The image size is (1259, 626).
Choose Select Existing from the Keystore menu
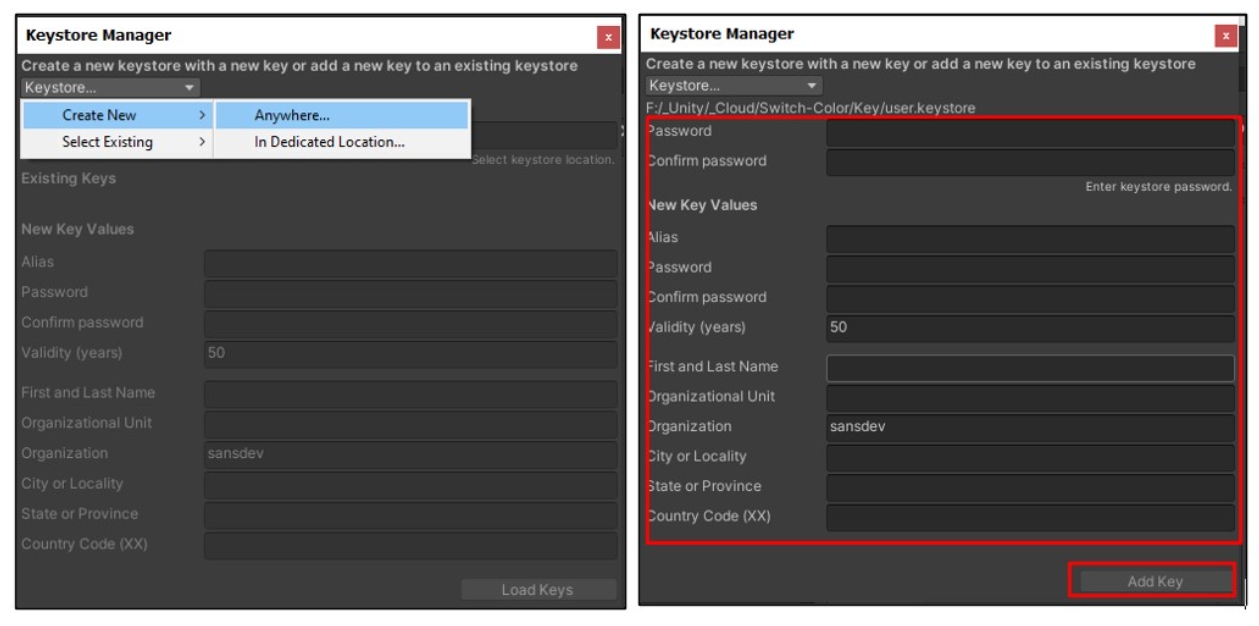107,142
